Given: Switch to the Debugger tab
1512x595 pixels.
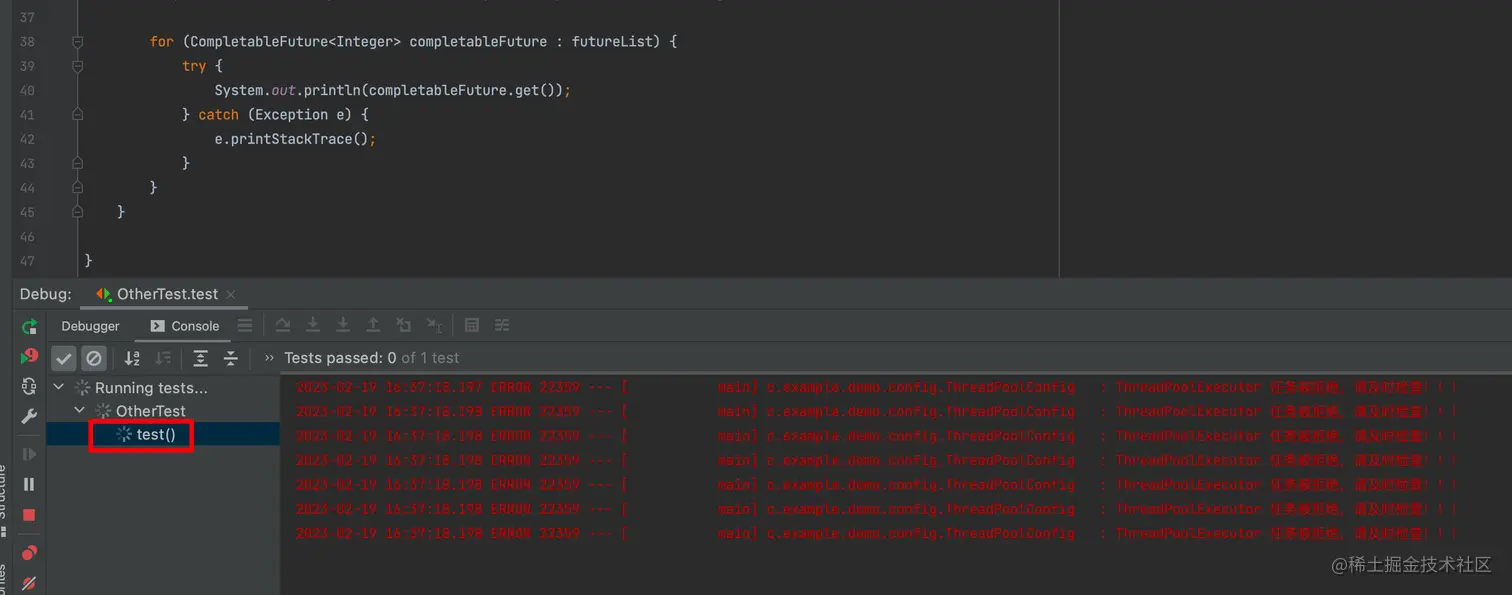Looking at the screenshot, I should click(90, 326).
